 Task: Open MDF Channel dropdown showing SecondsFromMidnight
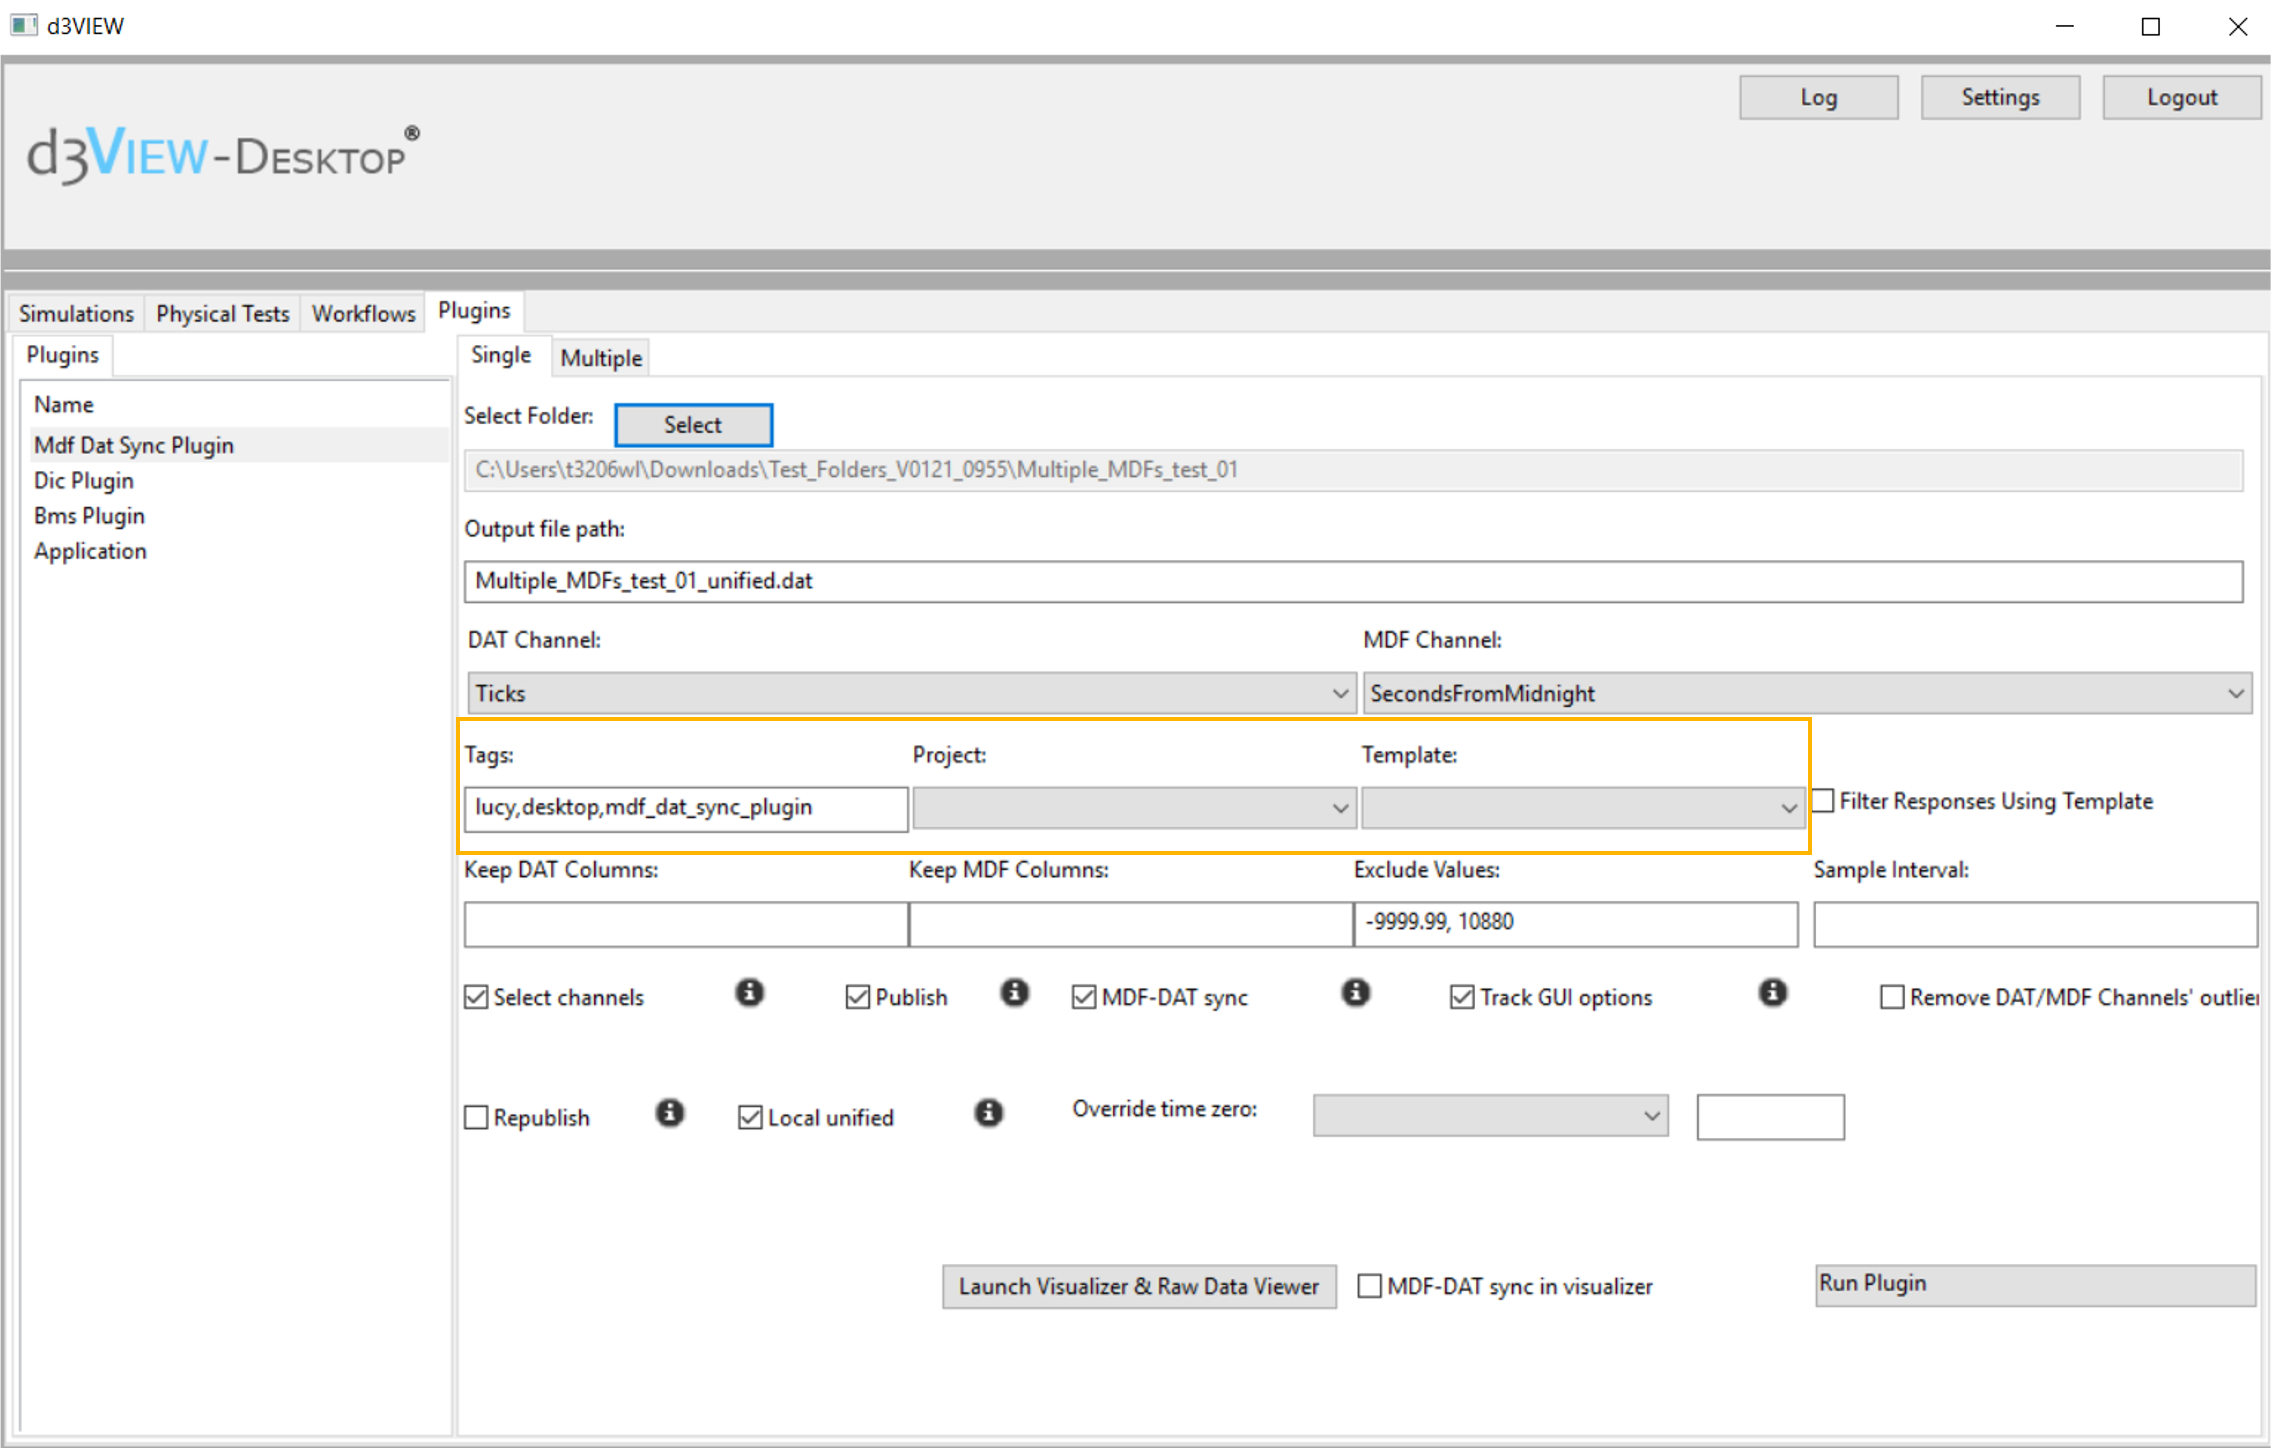[x=1807, y=693]
